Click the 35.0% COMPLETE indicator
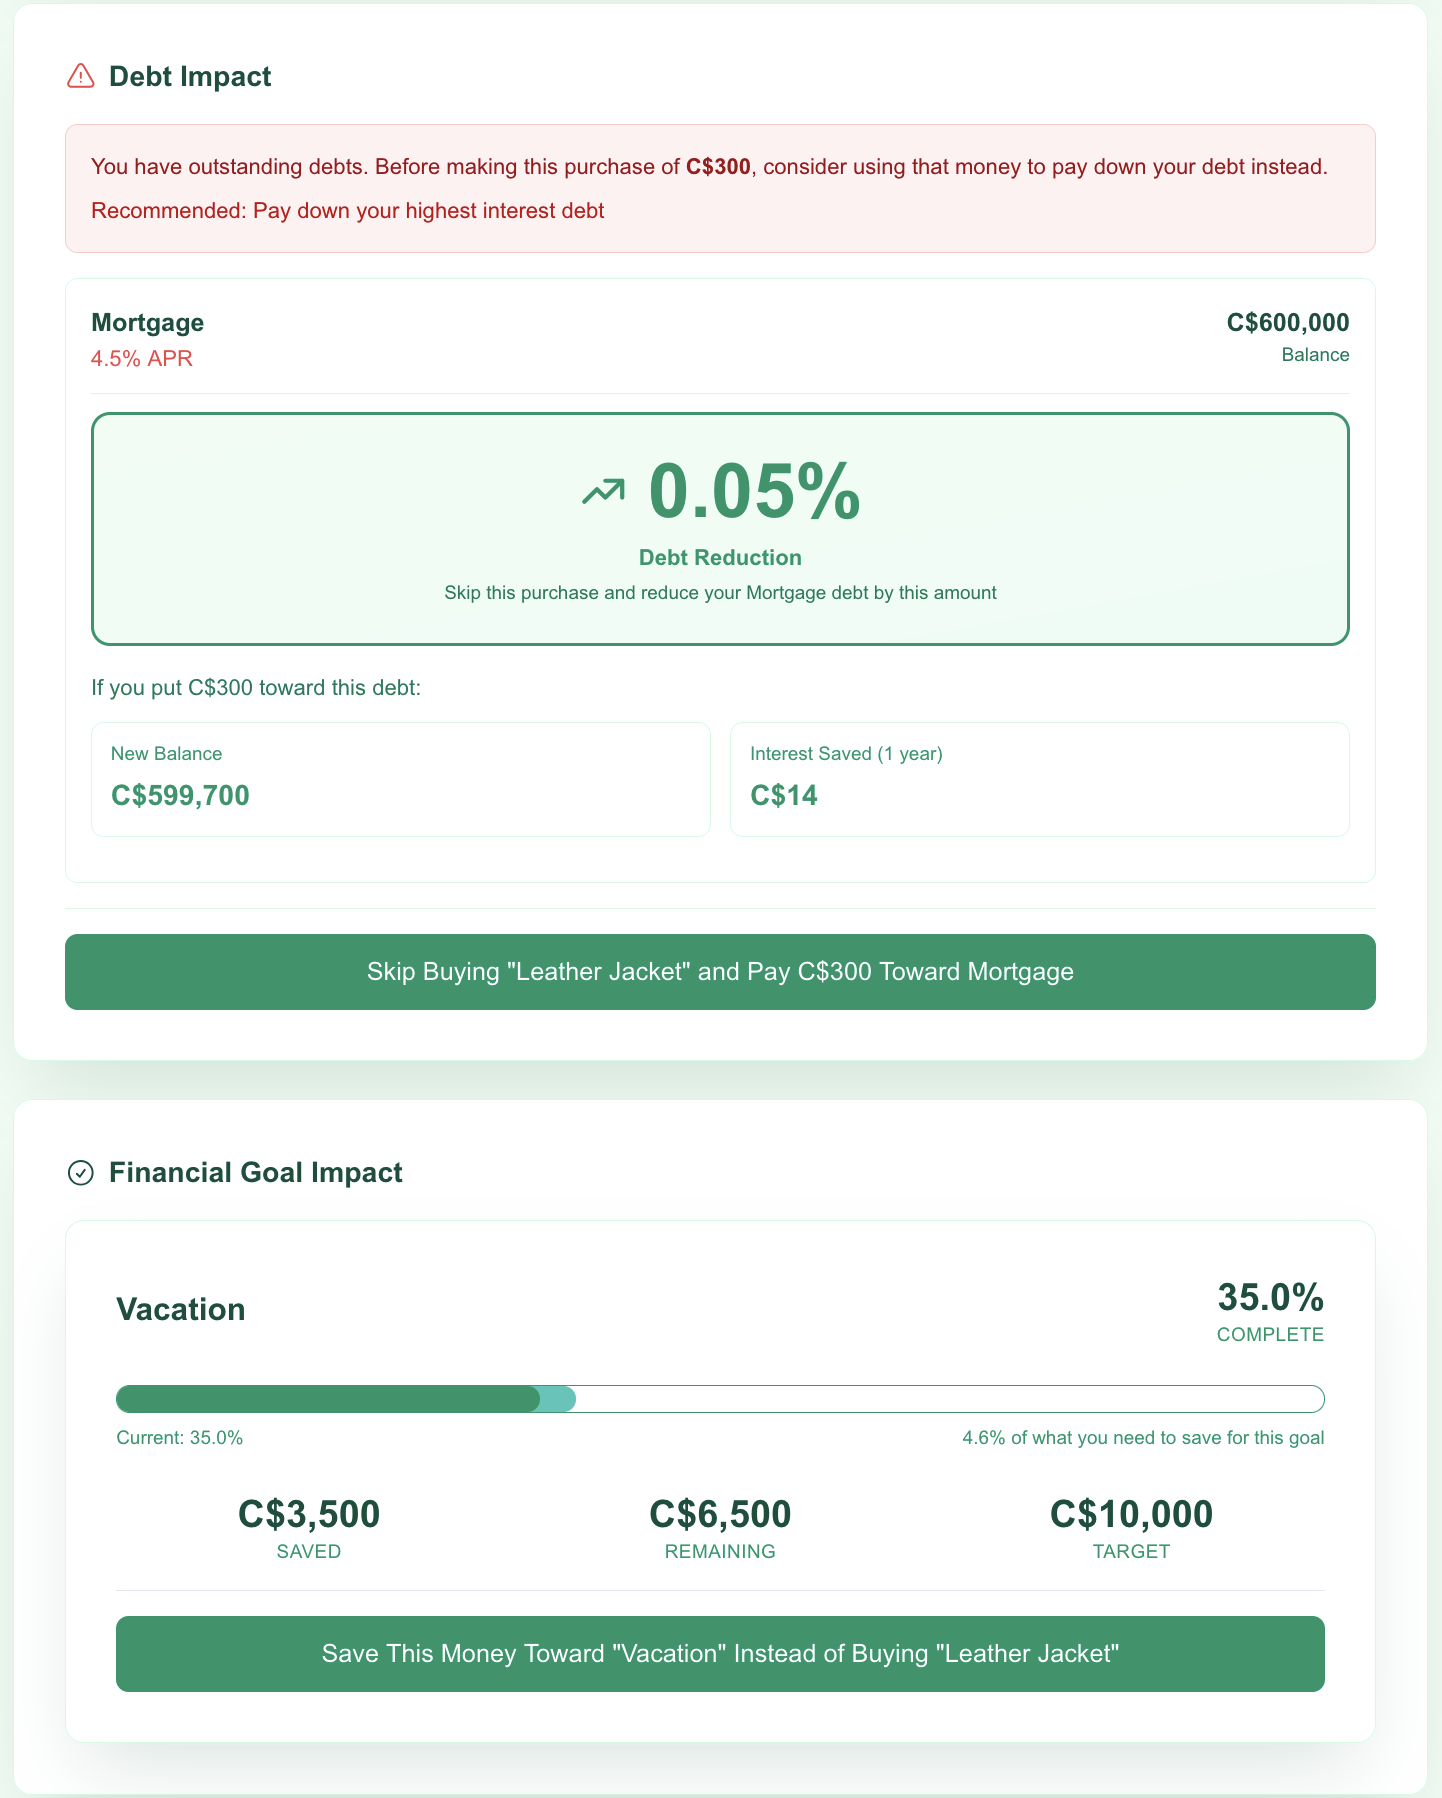 (1270, 1310)
